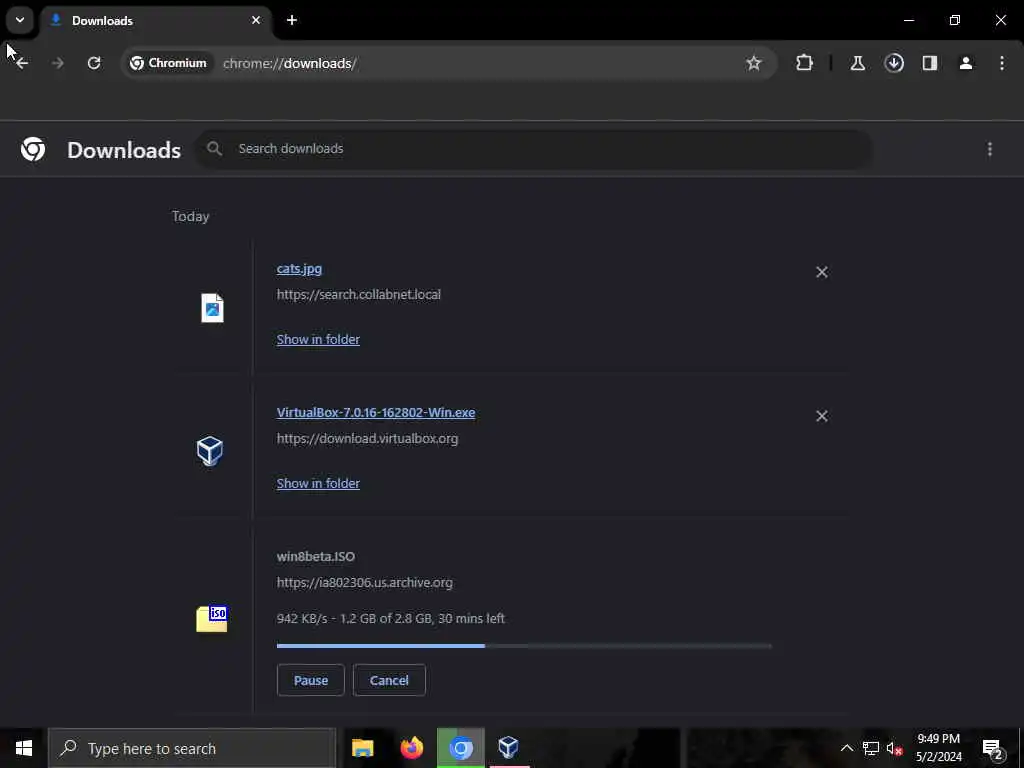Open VirtualBox from taskbar
Viewport: 1024px width, 768px height.
coord(508,748)
